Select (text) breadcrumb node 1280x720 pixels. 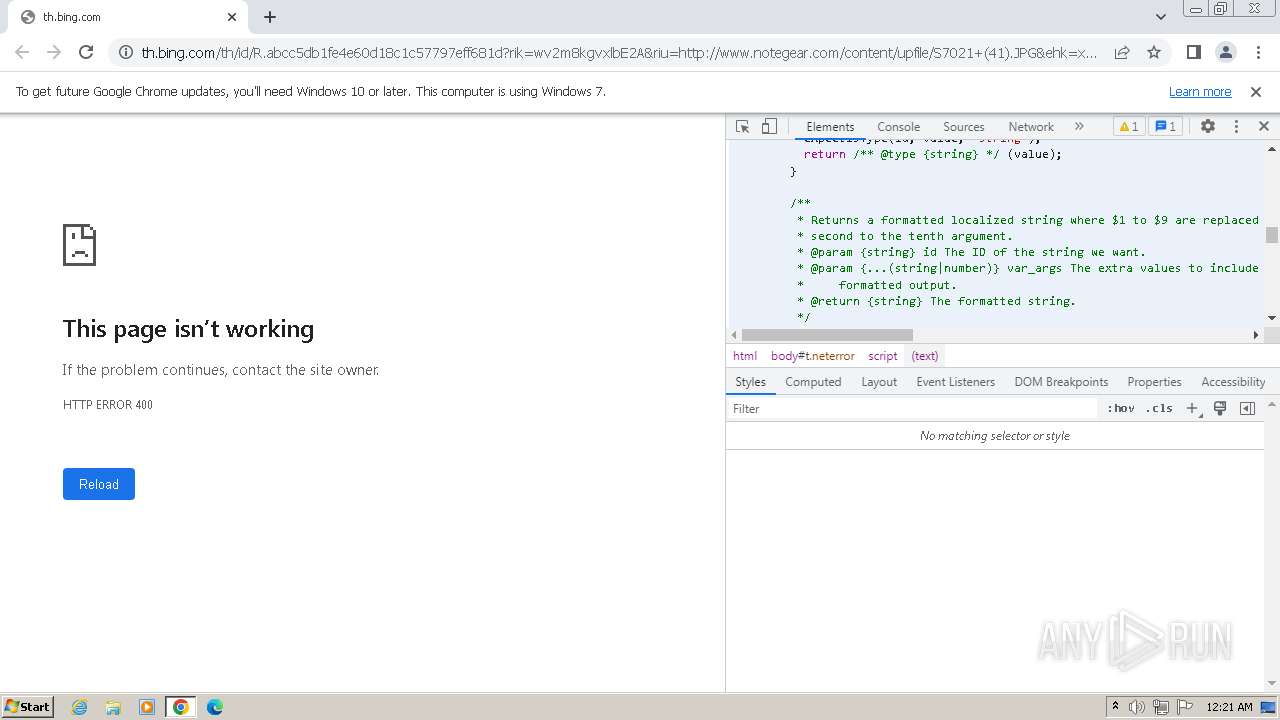point(925,356)
